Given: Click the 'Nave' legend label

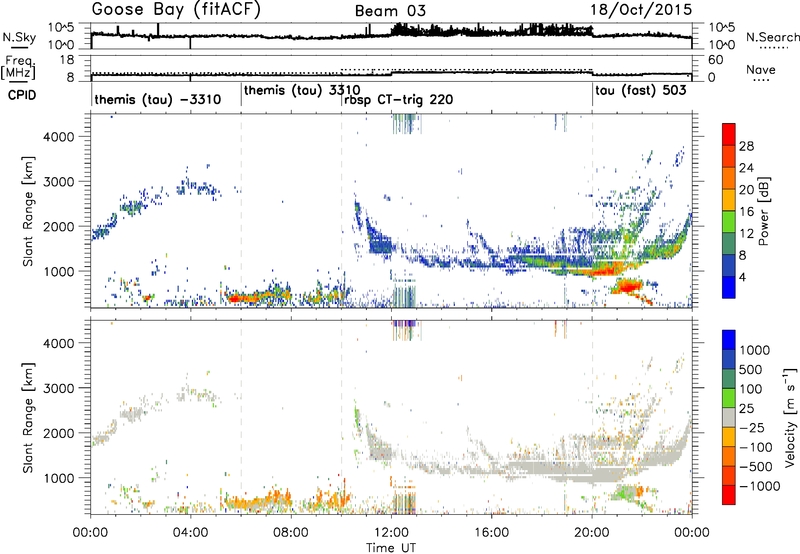Looking at the screenshot, I should click(761, 70).
